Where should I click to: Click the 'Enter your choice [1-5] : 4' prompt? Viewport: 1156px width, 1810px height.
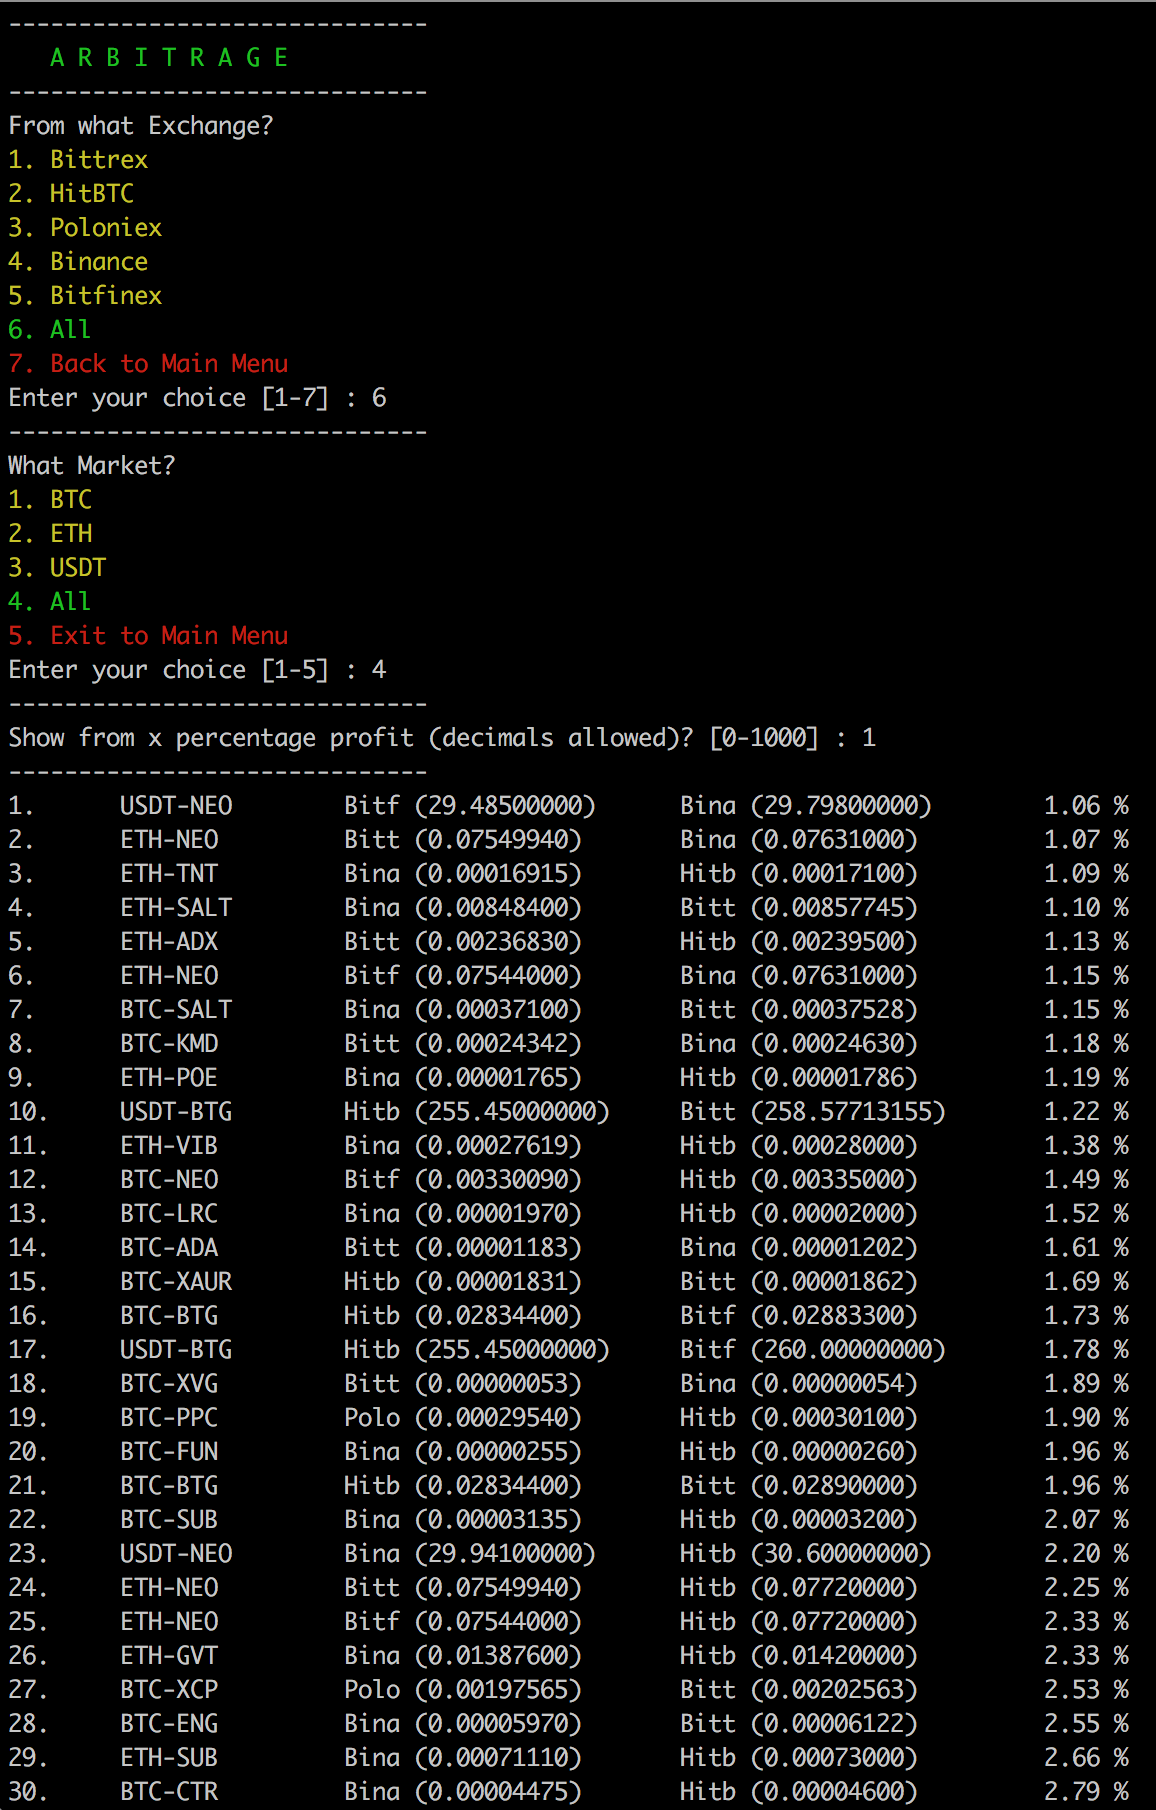coord(197,670)
